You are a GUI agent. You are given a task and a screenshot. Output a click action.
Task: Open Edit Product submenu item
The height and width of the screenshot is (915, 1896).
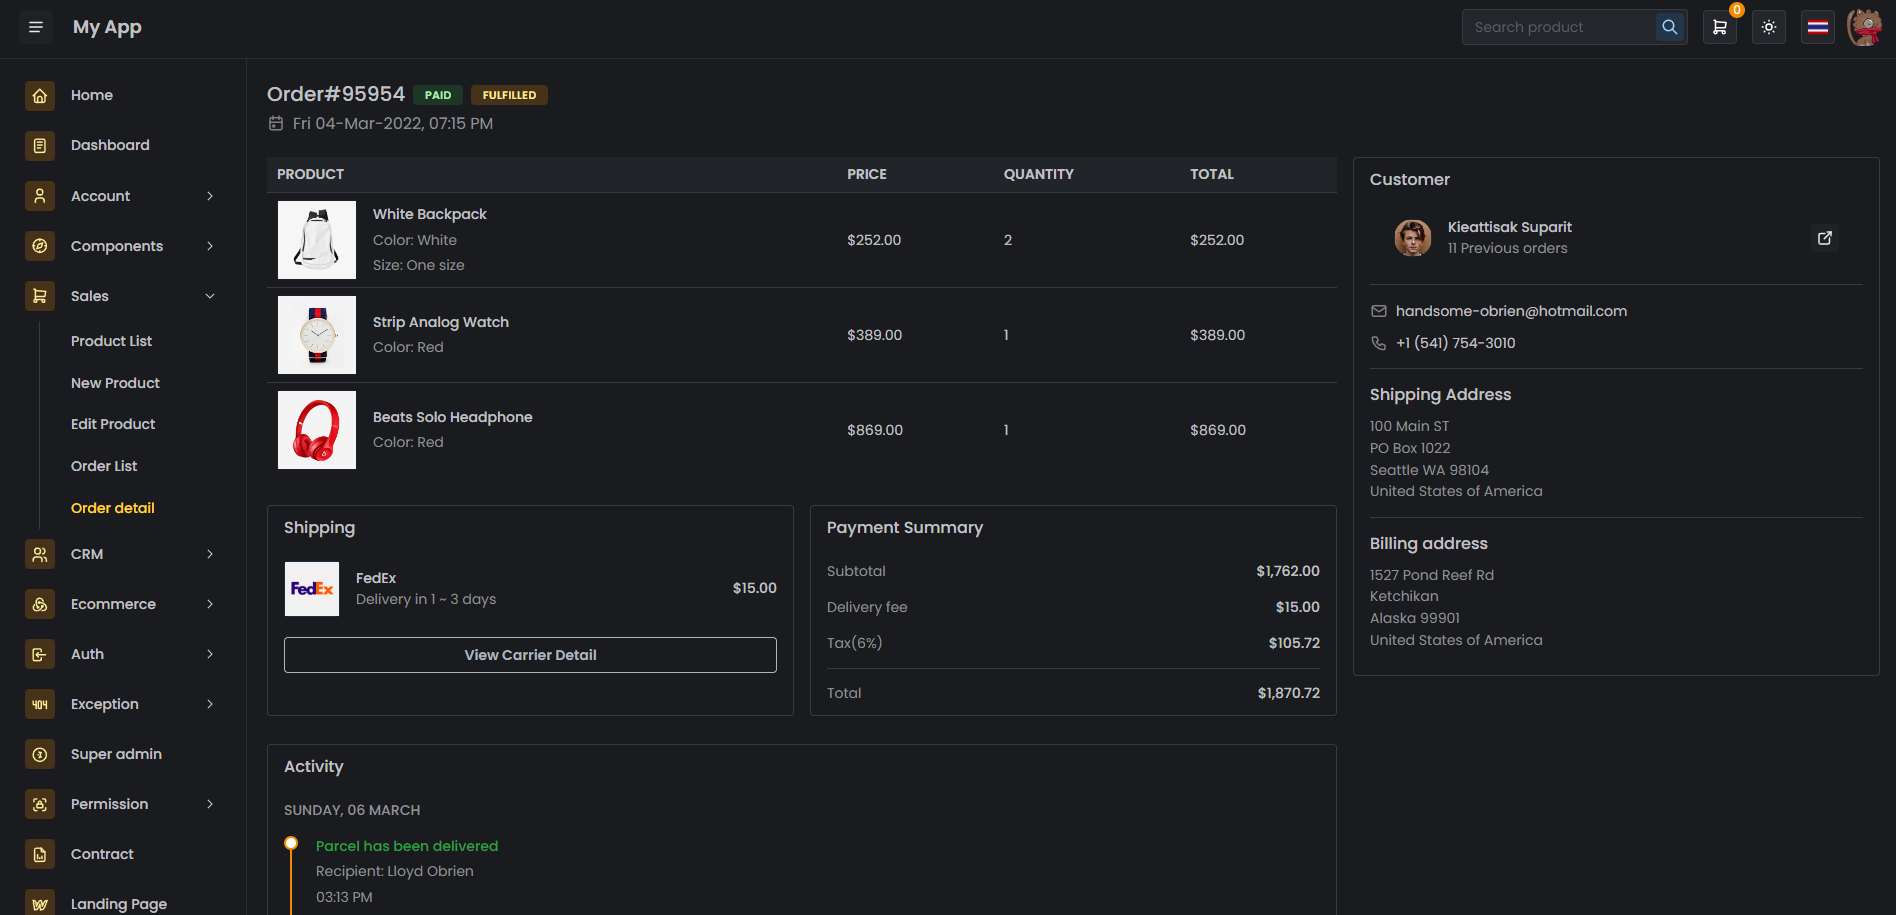tap(113, 424)
